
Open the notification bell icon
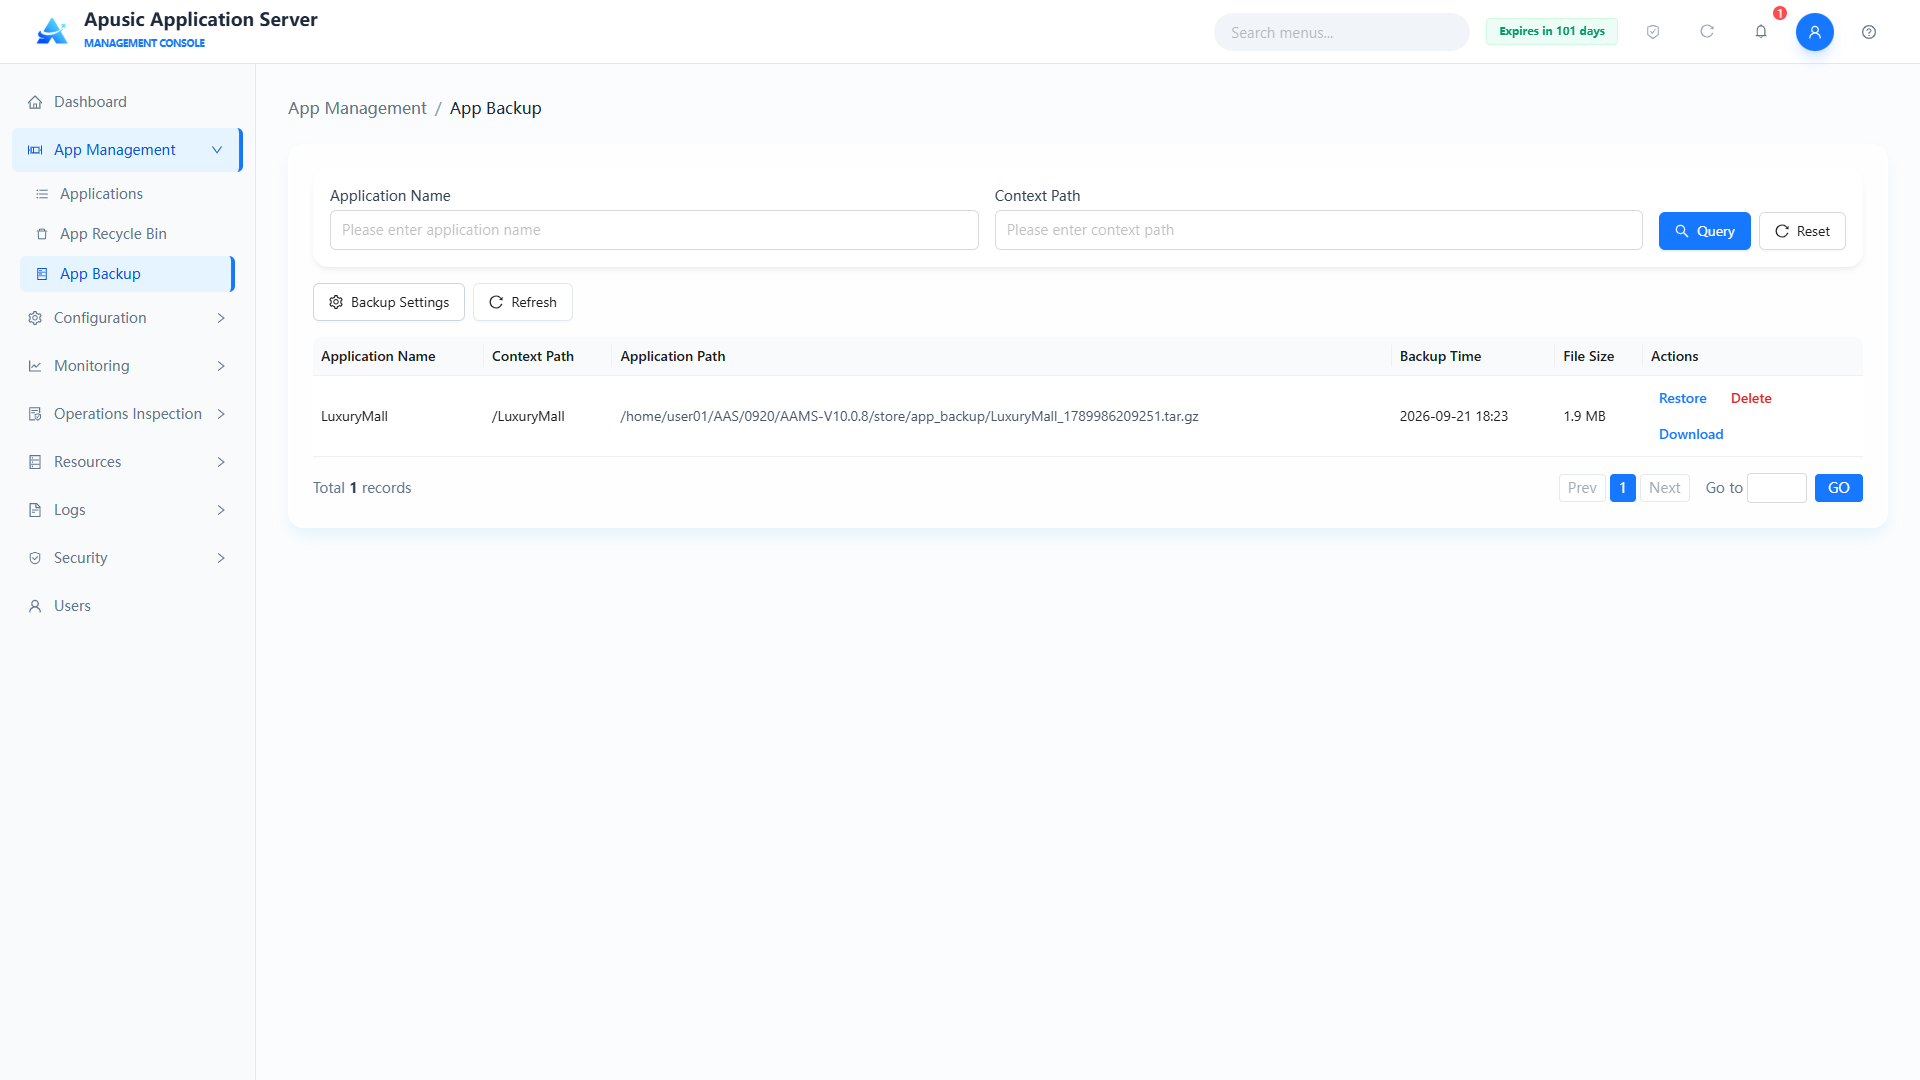point(1761,32)
